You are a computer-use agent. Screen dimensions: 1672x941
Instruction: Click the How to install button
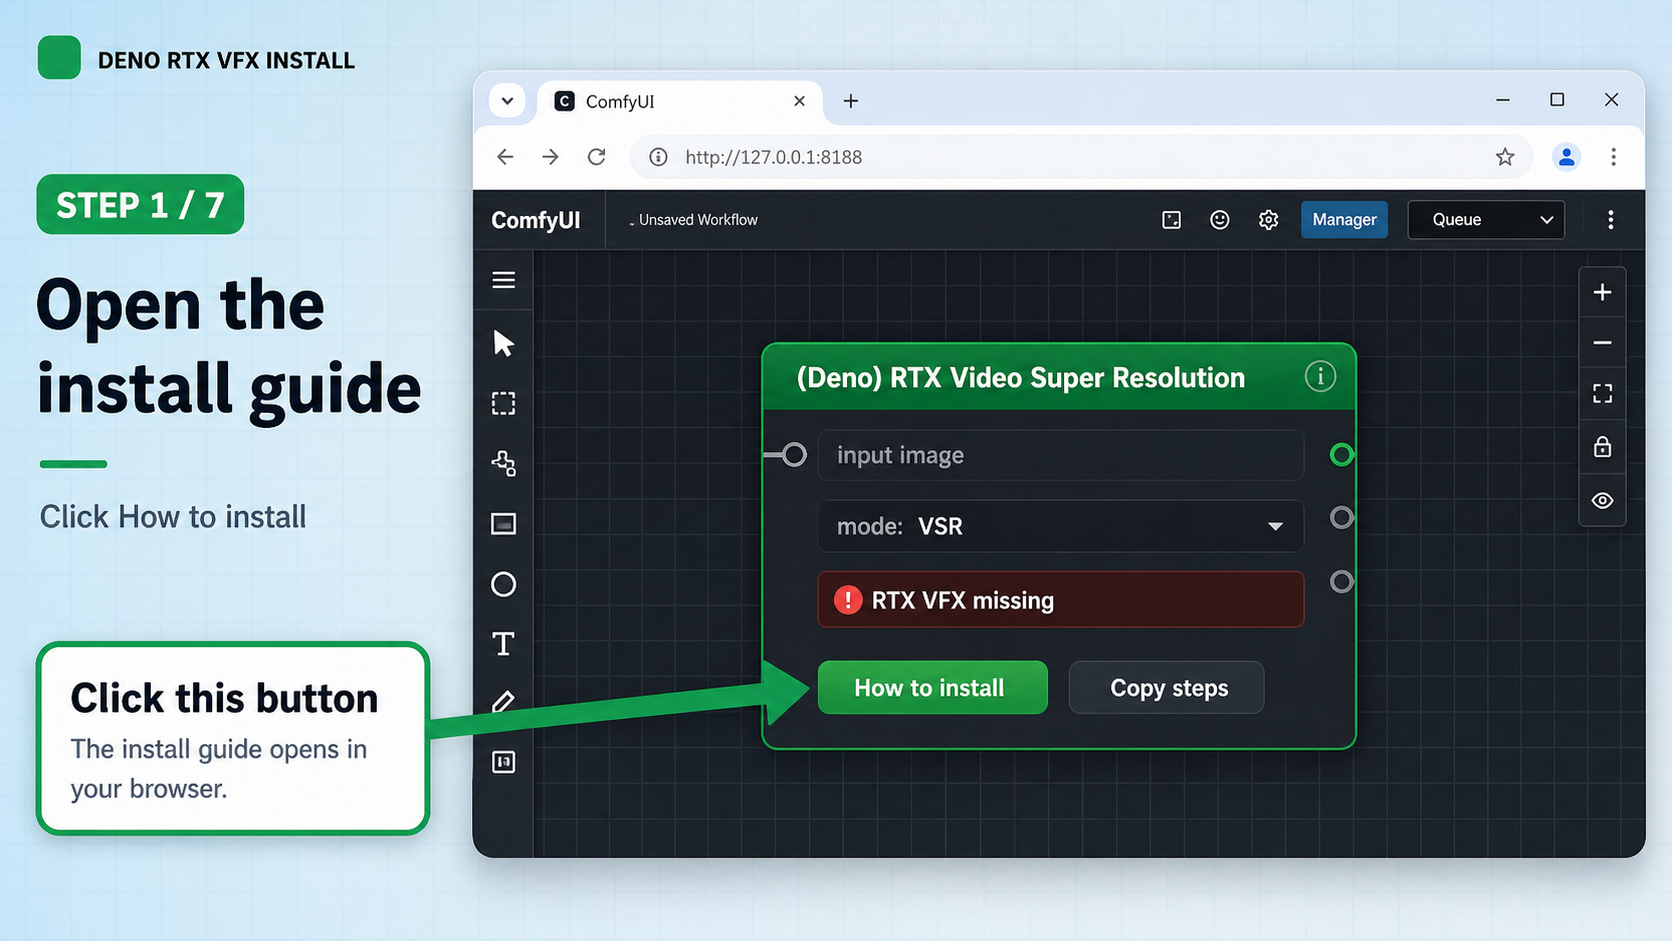[932, 688]
